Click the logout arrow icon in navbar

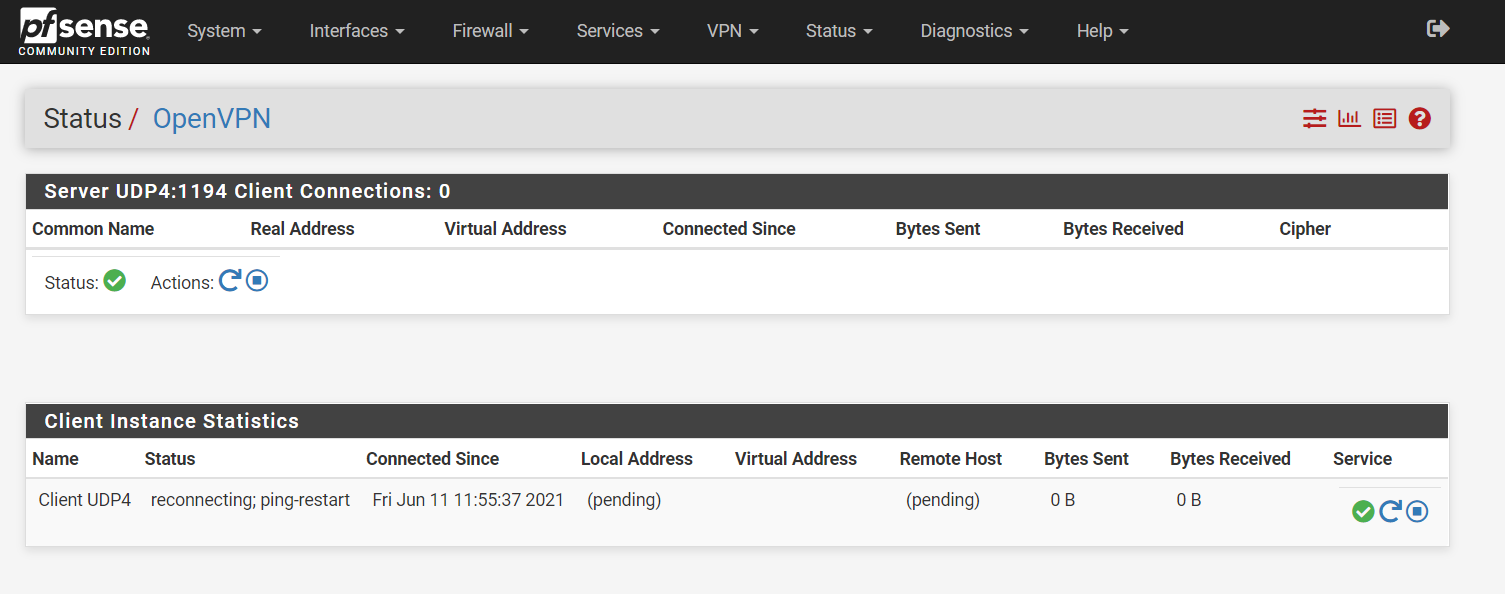(x=1438, y=29)
